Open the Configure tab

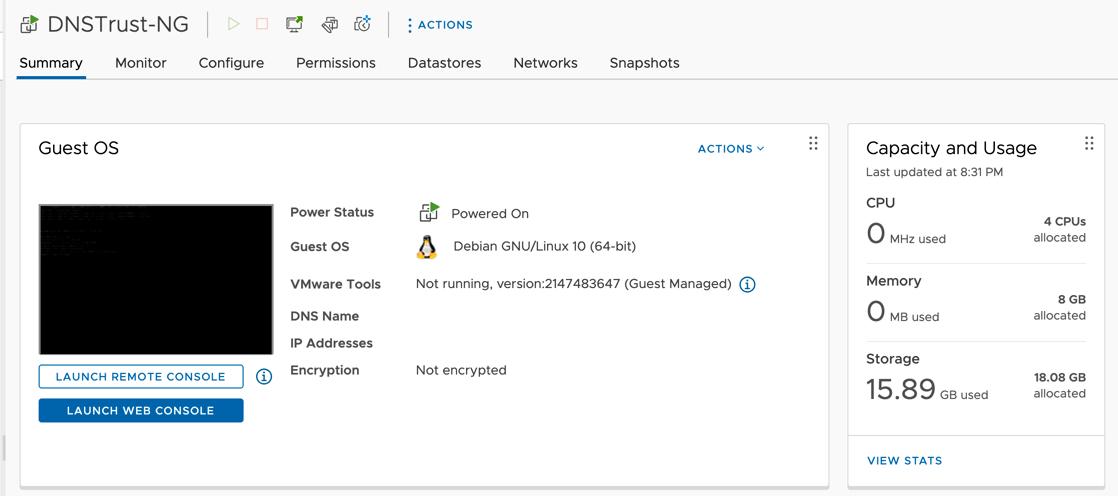pyautogui.click(x=231, y=63)
